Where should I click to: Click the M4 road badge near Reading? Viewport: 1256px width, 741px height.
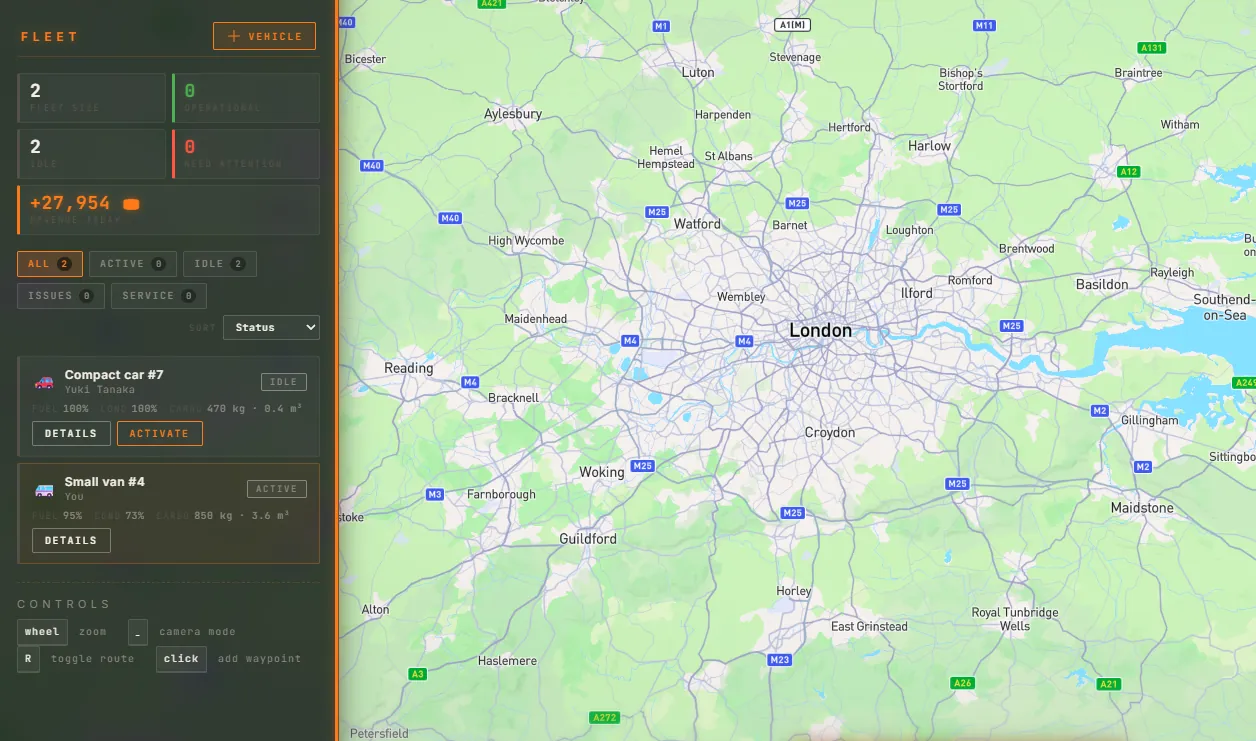pyautogui.click(x=470, y=382)
